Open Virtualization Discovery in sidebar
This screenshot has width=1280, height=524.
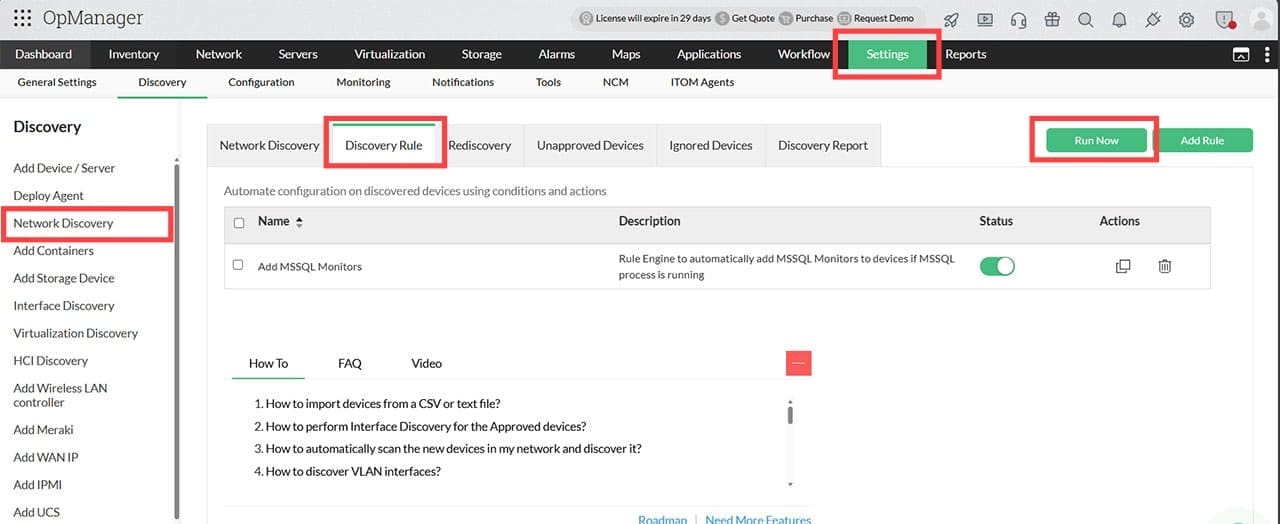click(x=76, y=333)
